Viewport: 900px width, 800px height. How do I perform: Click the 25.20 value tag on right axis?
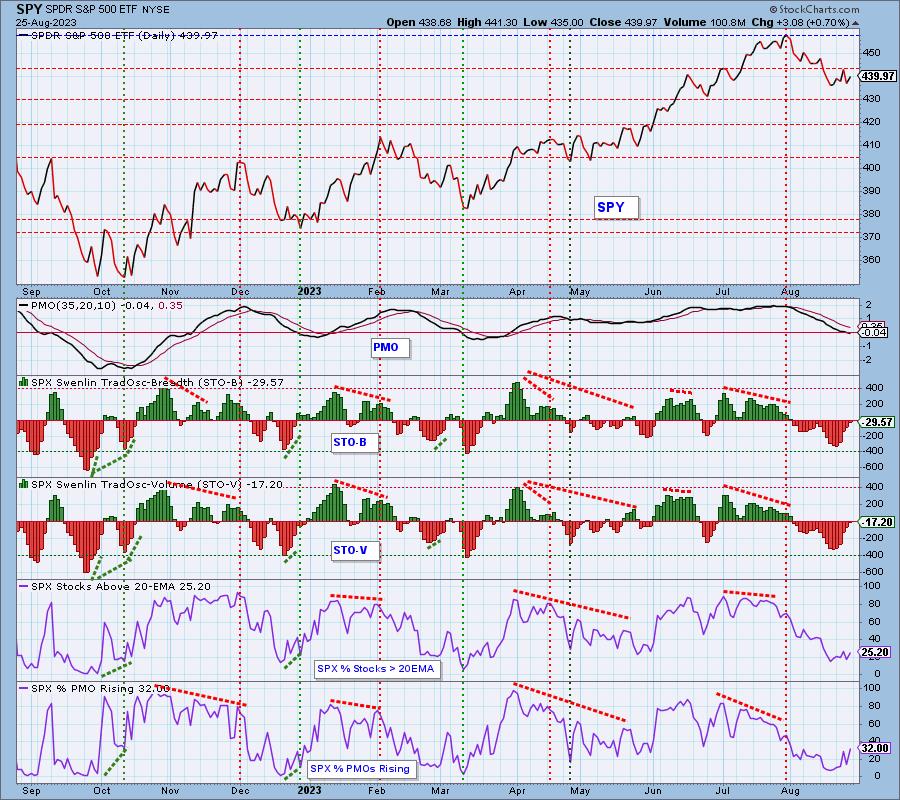point(875,653)
